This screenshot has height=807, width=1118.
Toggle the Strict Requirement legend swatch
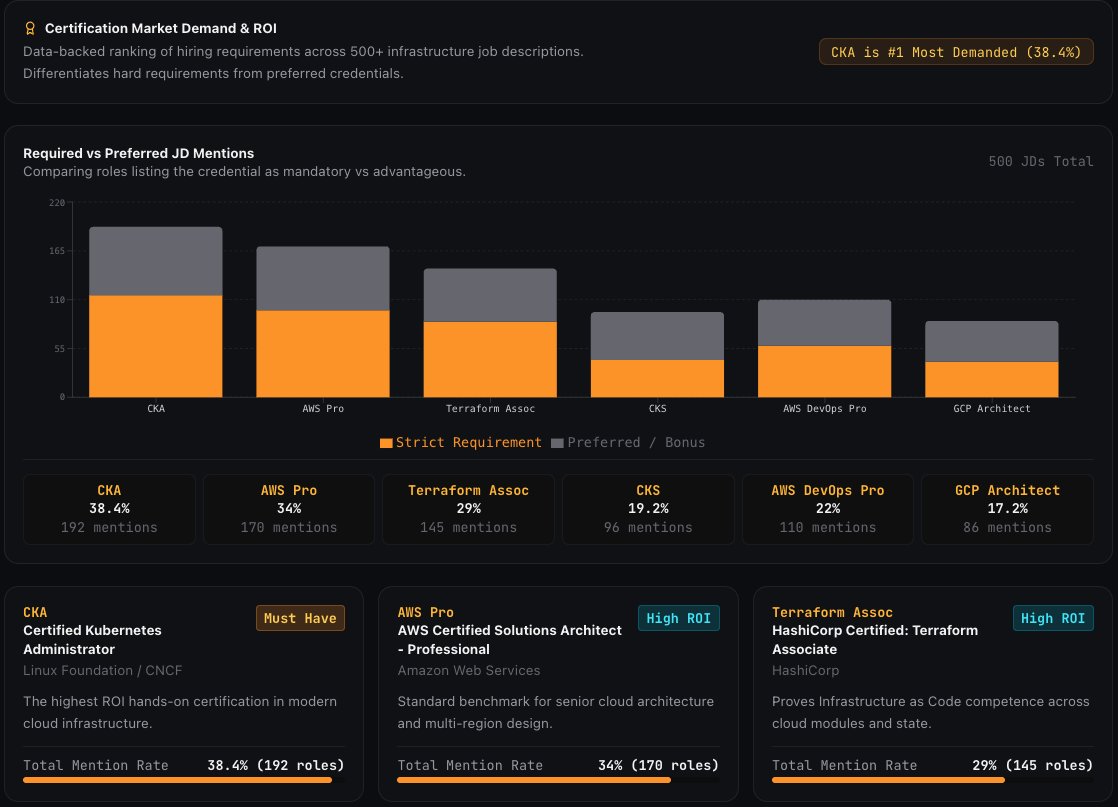point(386,443)
